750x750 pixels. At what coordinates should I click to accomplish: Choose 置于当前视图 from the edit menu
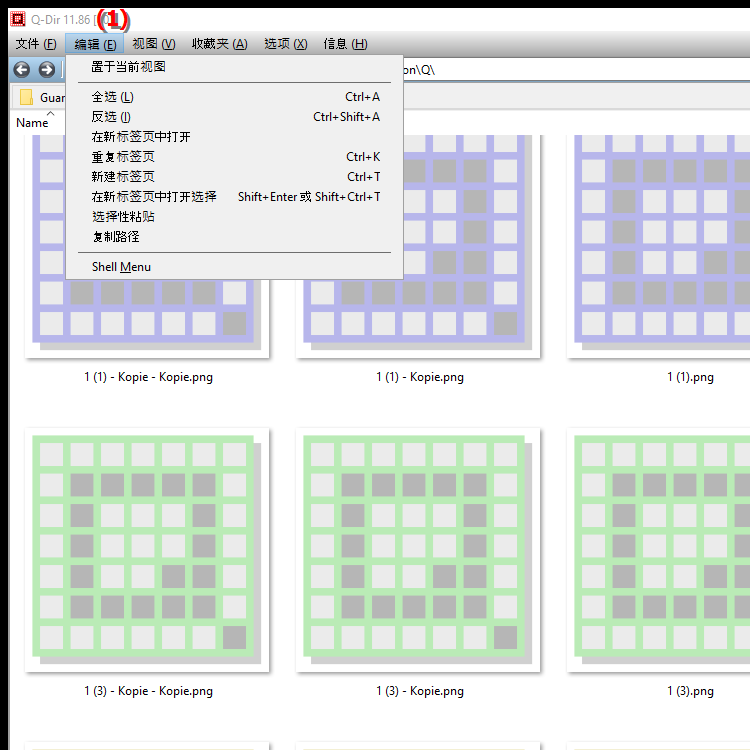point(234,67)
